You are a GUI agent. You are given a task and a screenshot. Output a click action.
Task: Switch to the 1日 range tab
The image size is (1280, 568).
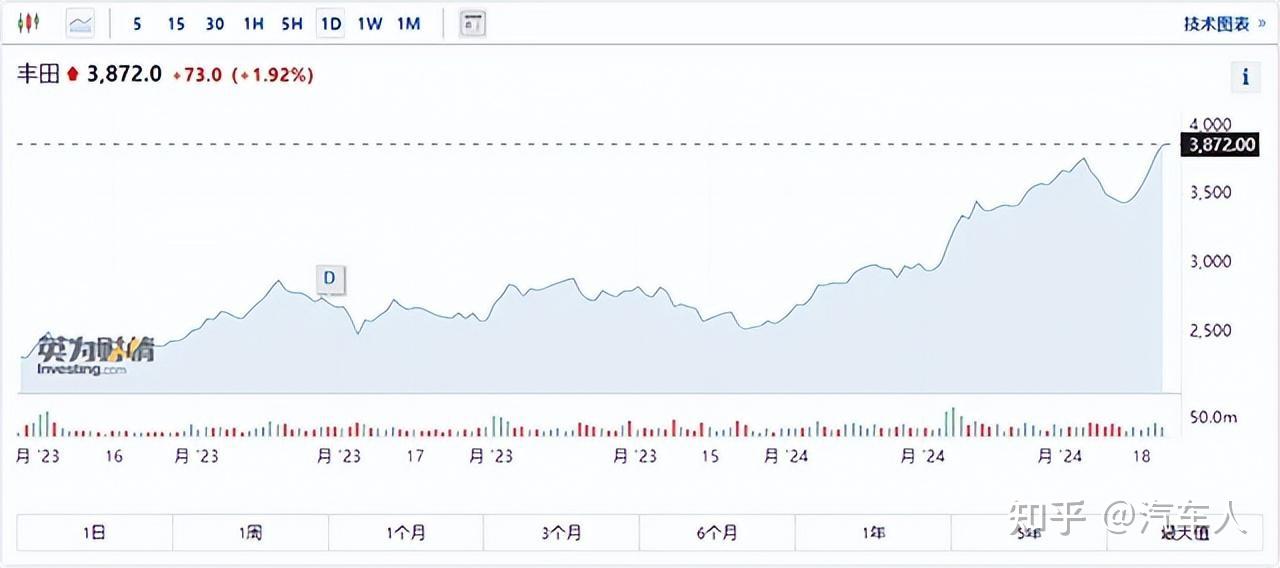pos(94,532)
